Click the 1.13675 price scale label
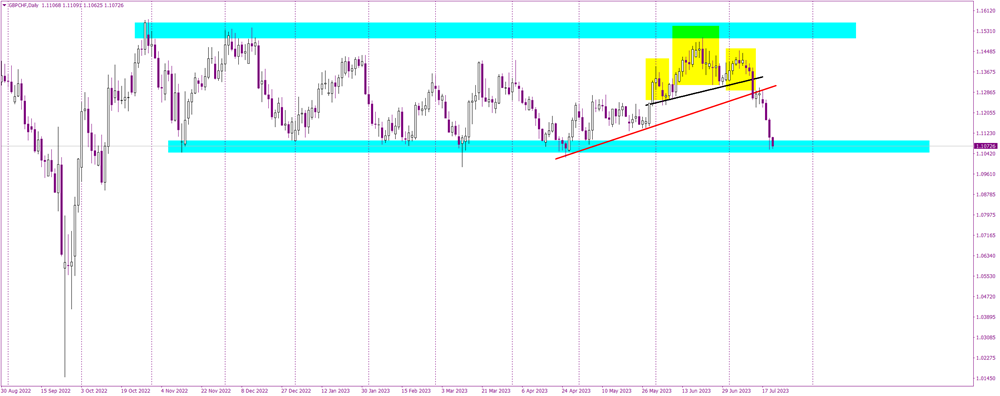This screenshot has width=1000, height=396. click(x=986, y=72)
